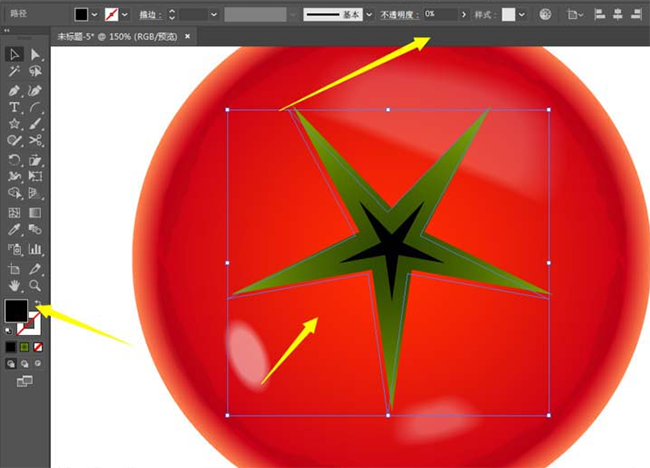Switch to the 未标题-5 document tab
This screenshot has height=468, width=650.
pos(117,36)
